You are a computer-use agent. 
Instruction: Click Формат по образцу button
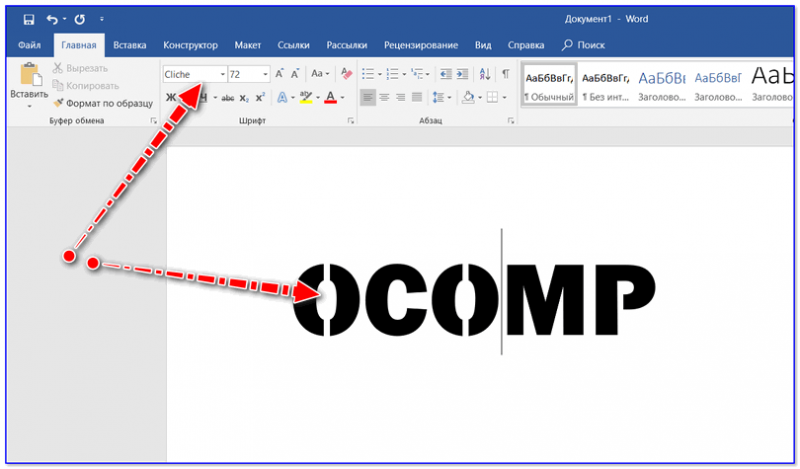(103, 103)
